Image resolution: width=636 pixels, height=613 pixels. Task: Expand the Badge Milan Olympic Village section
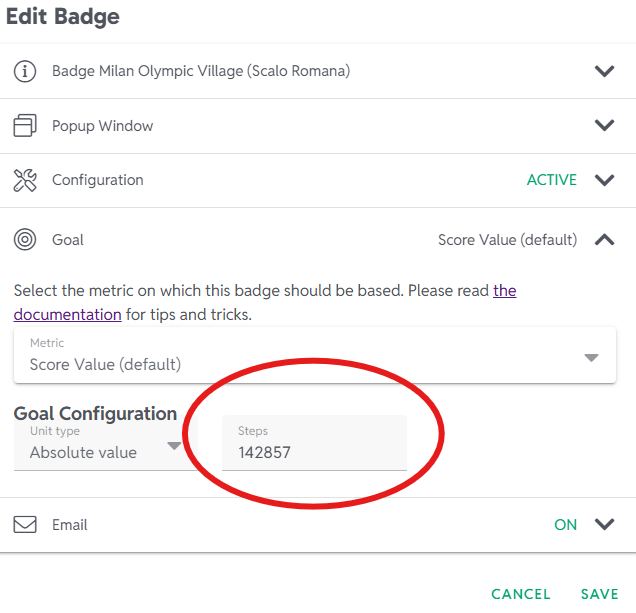[x=604, y=72]
